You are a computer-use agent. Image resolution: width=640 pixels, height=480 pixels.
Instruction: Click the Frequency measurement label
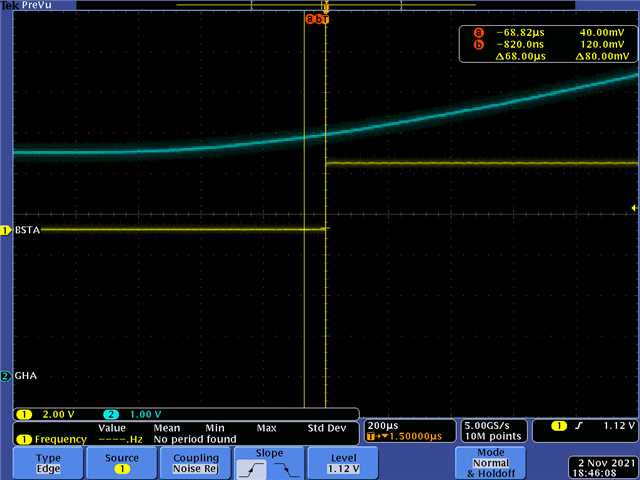tap(60, 440)
